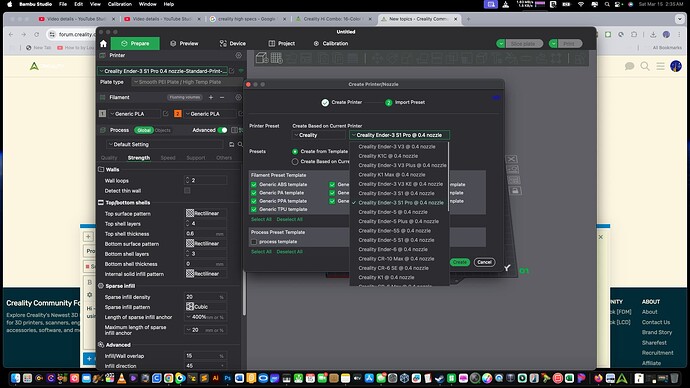Viewport: 690px width, 388px height.
Task: Click Select All under Filament Preset Template
Action: point(261,219)
